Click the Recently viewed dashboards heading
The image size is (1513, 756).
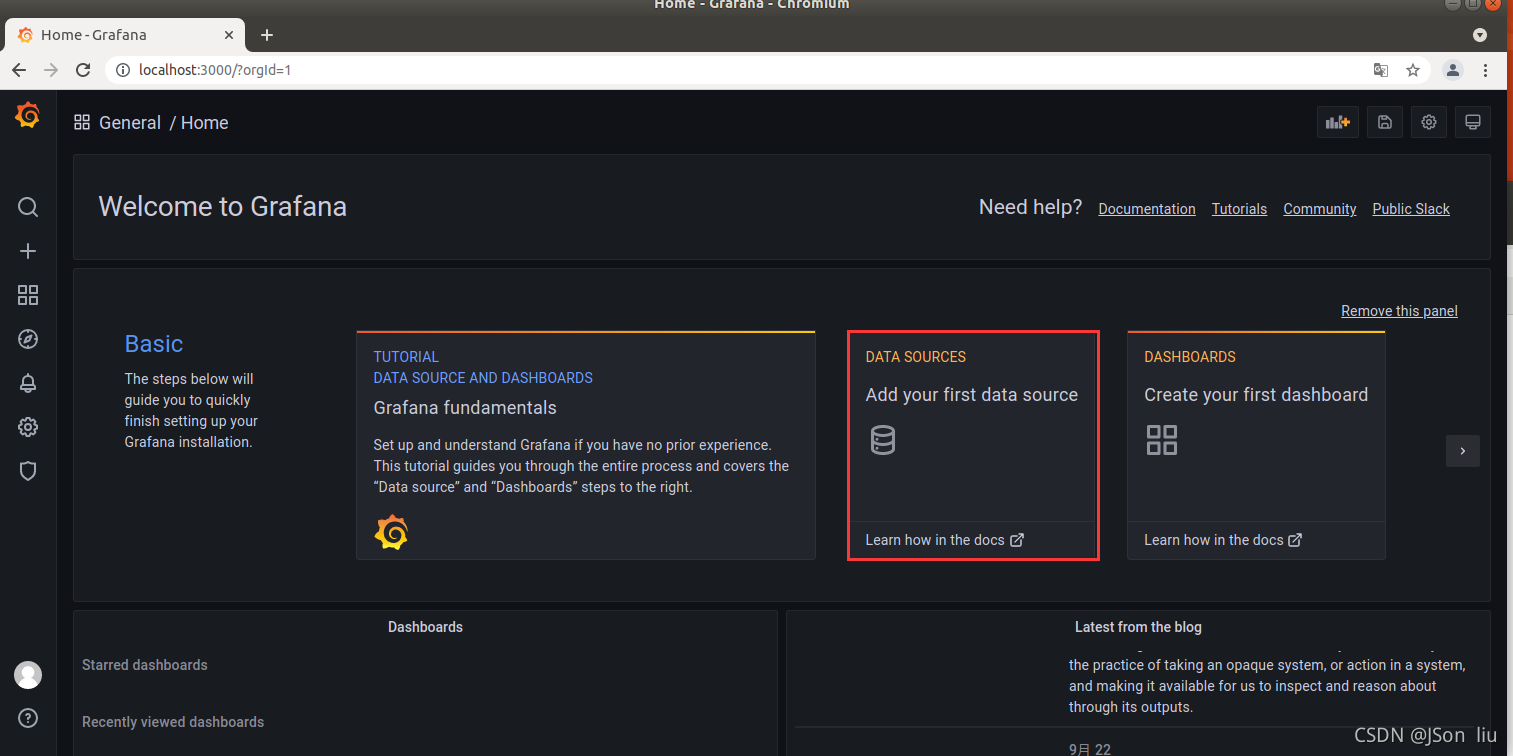[x=173, y=722]
